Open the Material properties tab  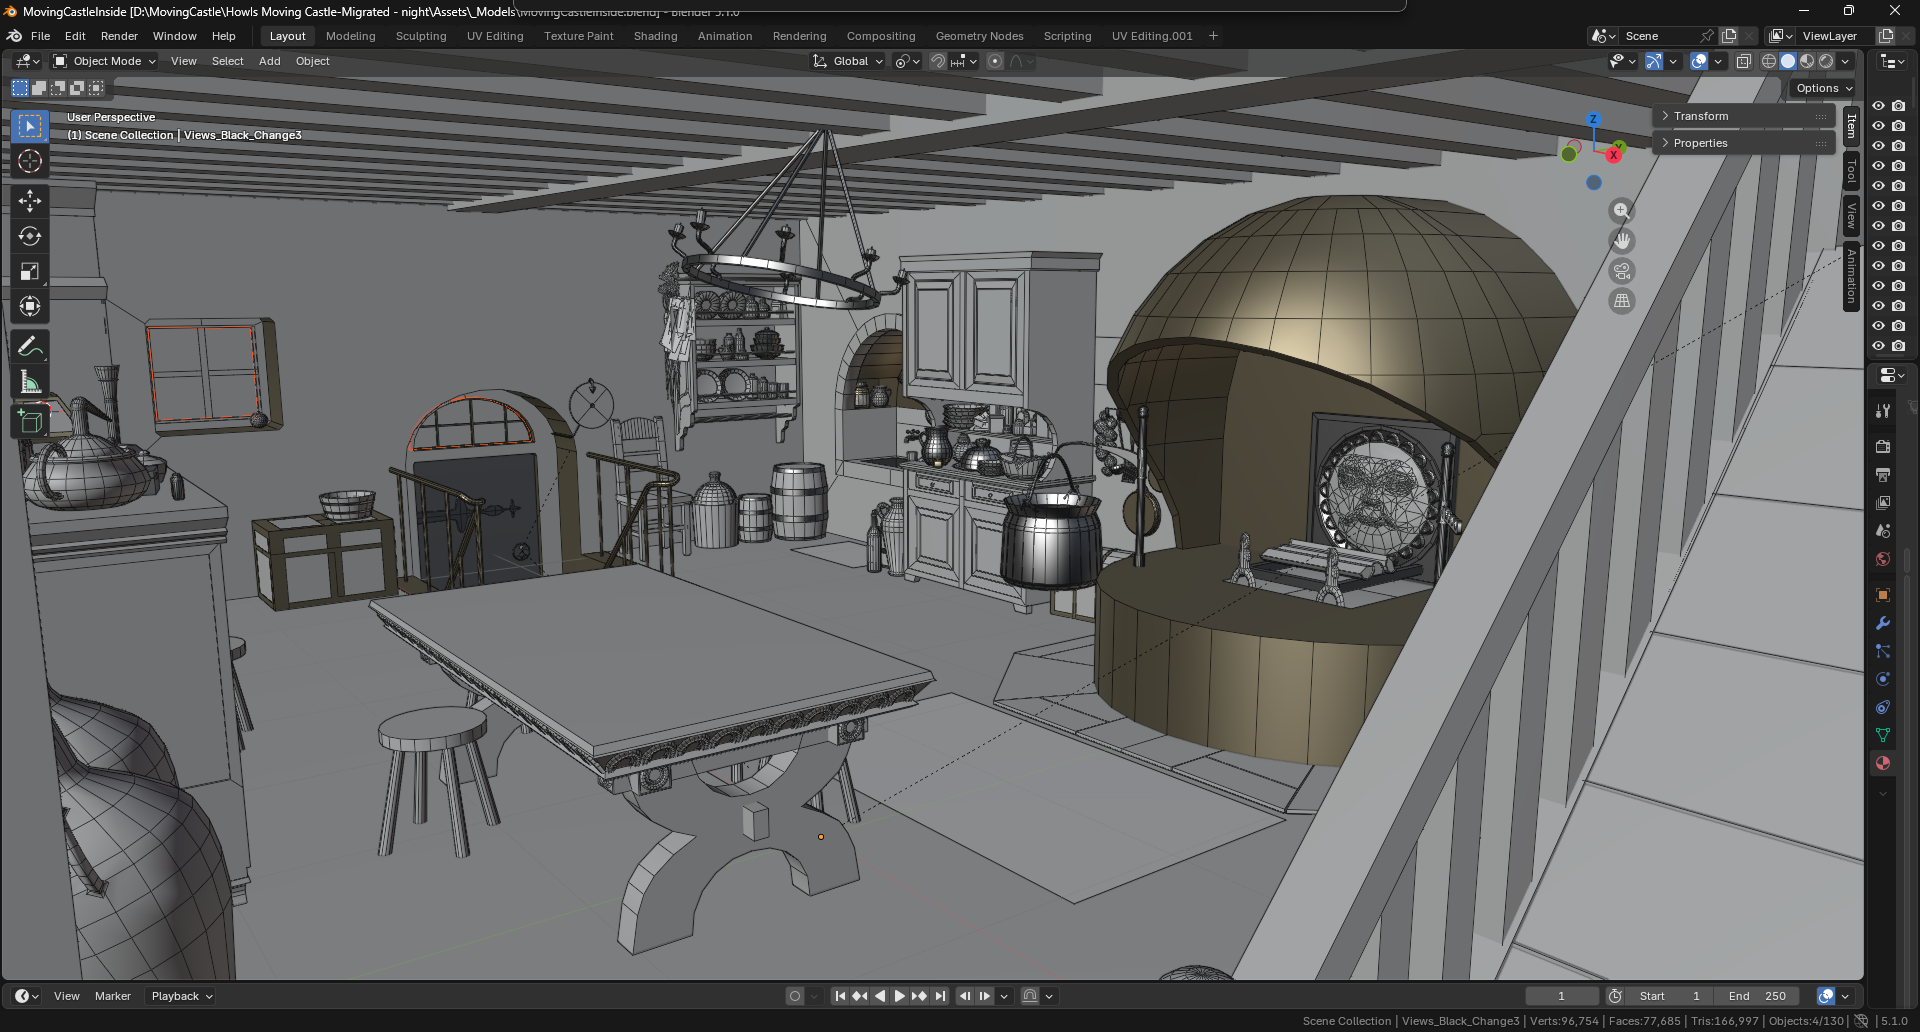(x=1883, y=763)
